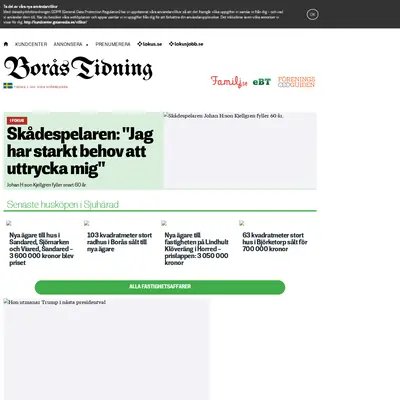Screen dimensions: 400x400
Task: Open the Lindhult Klöveräng i Horred article
Action: [197, 249]
